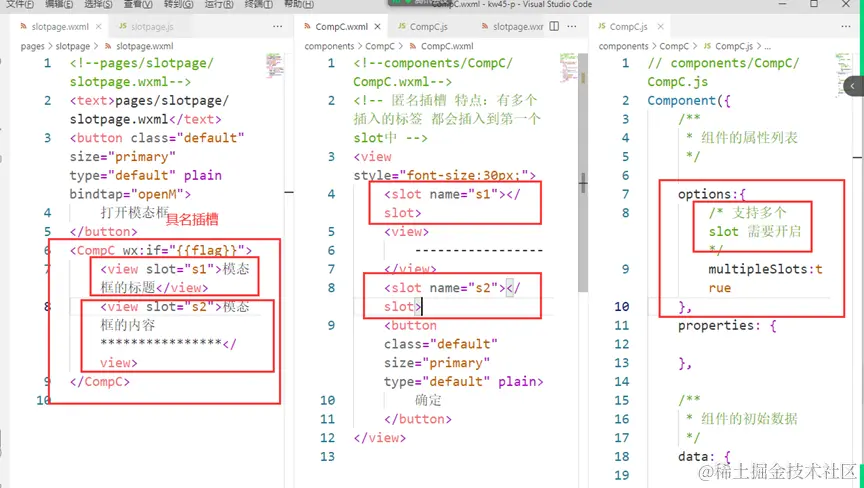Screen dimensions: 864x488
Task: Expand 'CompC.js' file breadcrumb in right editor
Action: (x=734, y=46)
